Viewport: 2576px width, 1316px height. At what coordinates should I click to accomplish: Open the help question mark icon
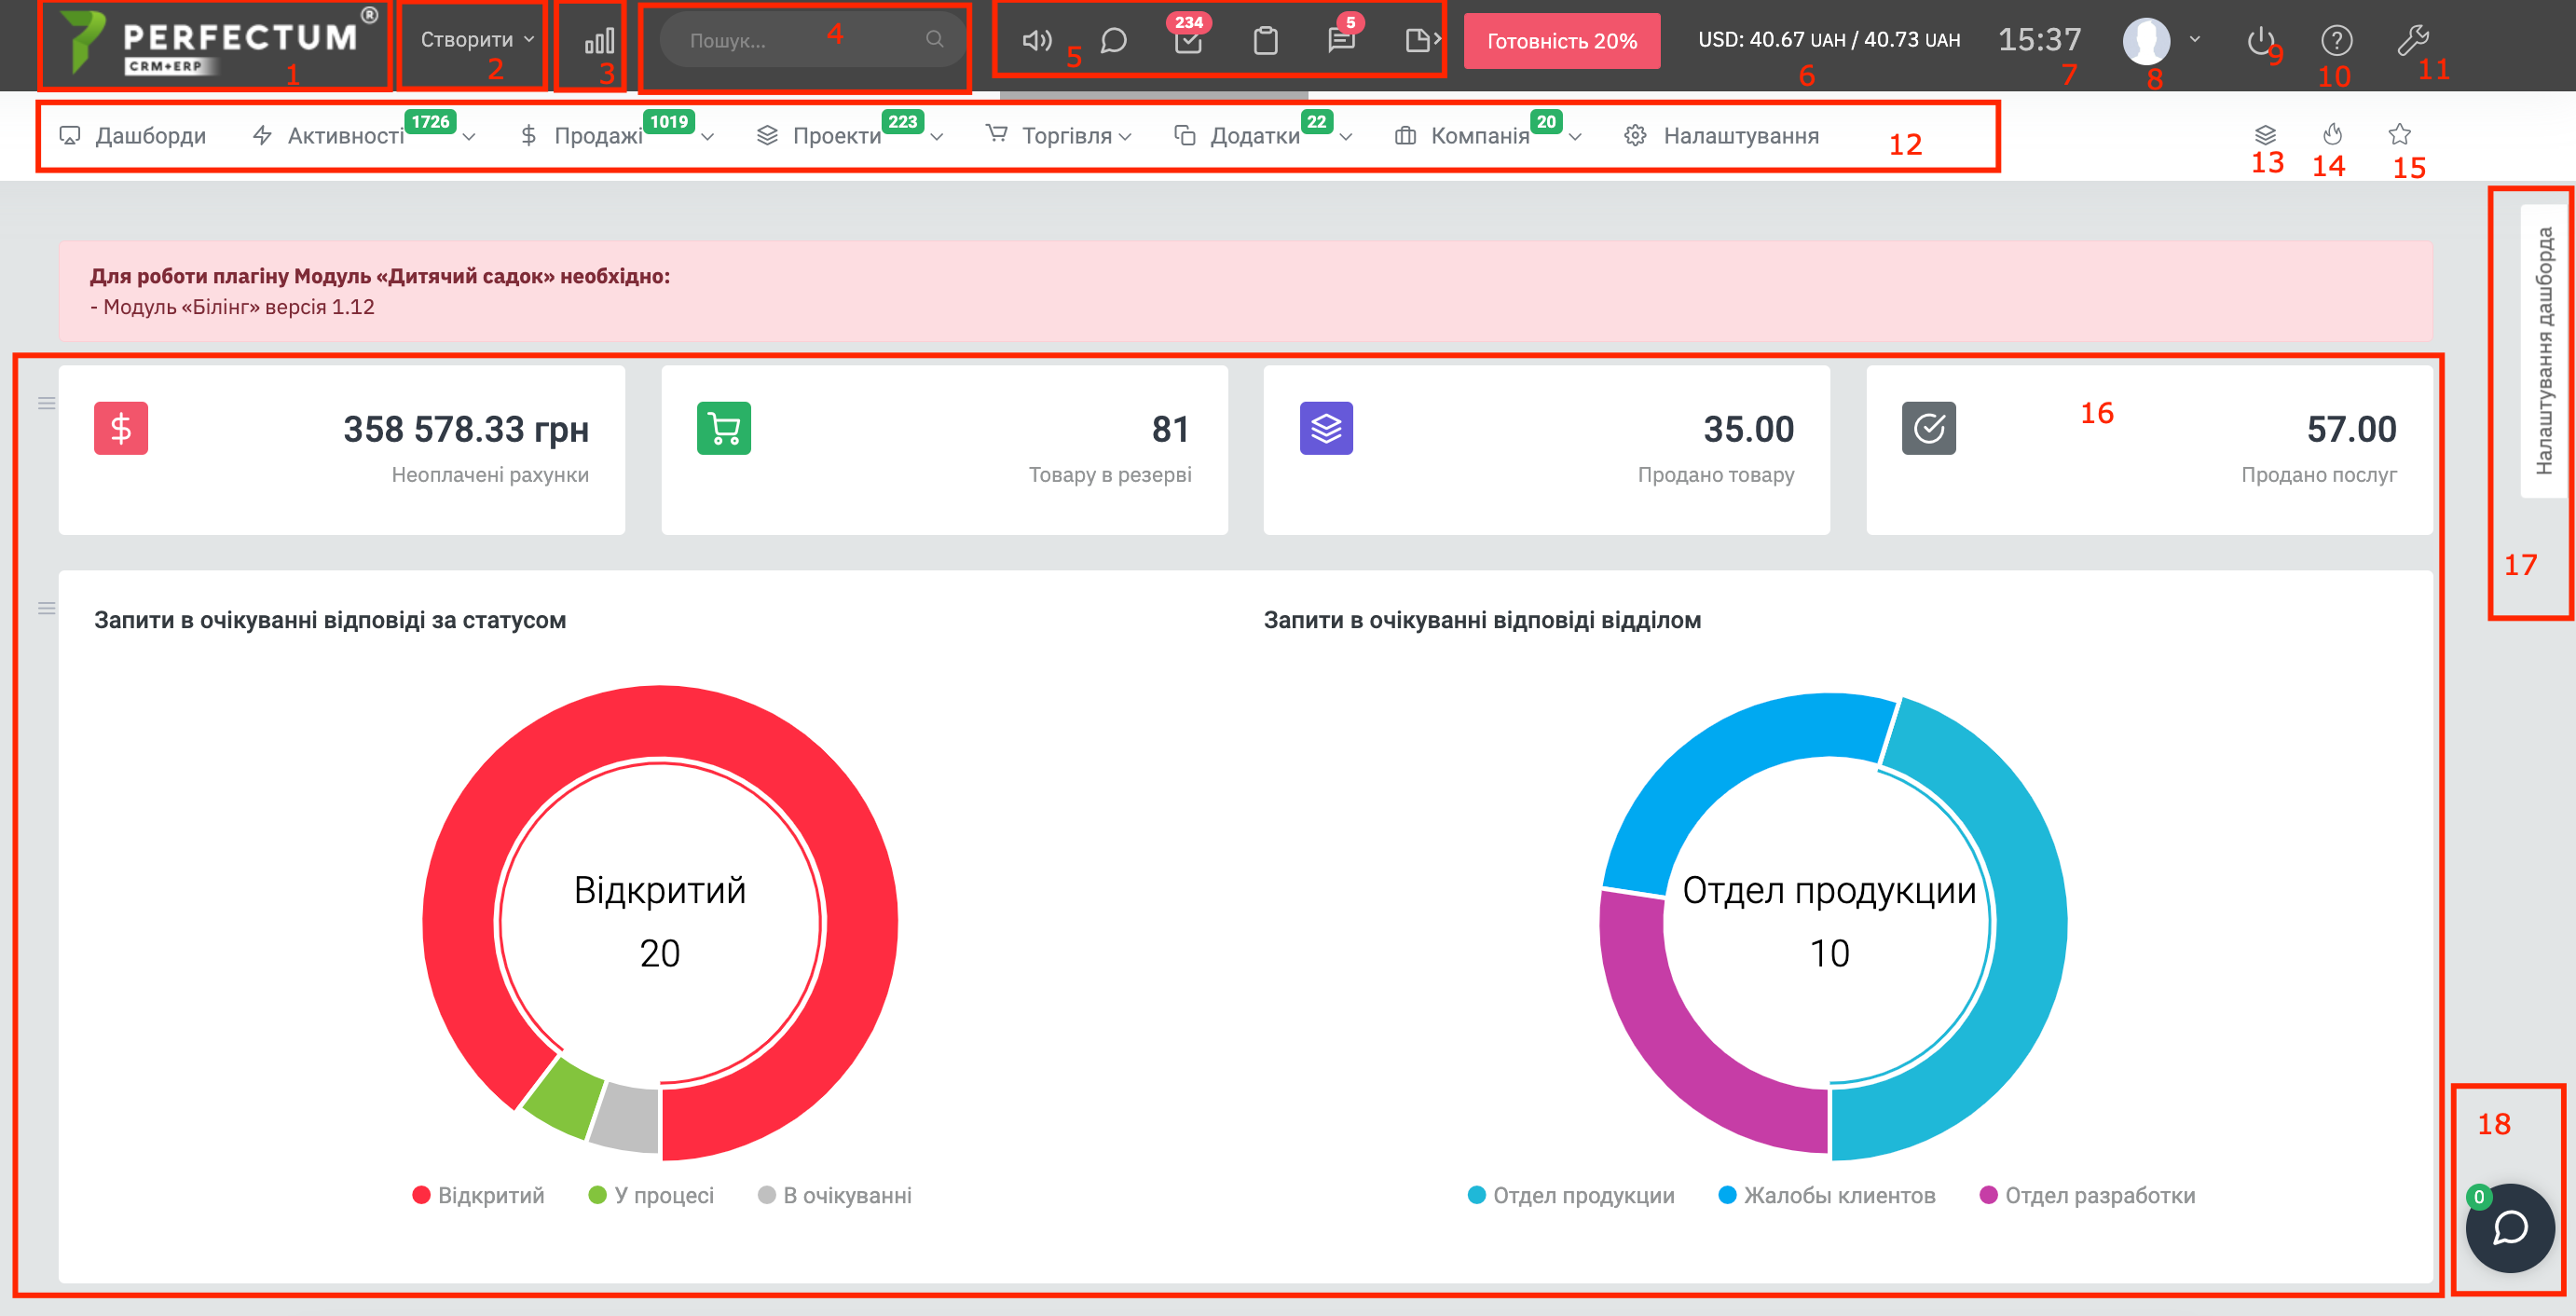(2336, 41)
